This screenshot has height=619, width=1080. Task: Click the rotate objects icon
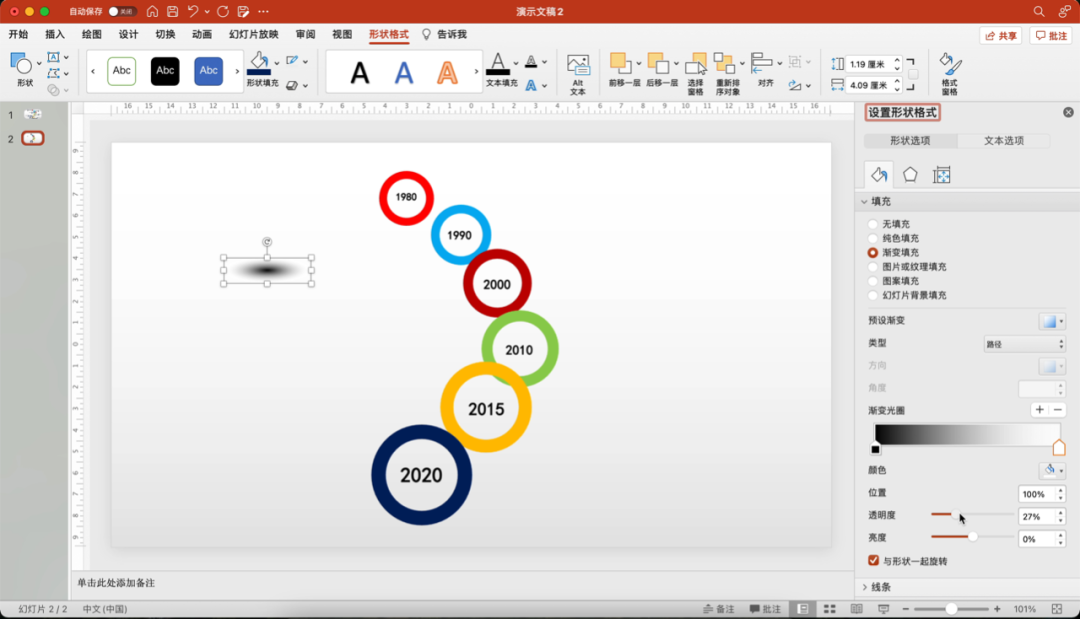click(x=796, y=85)
